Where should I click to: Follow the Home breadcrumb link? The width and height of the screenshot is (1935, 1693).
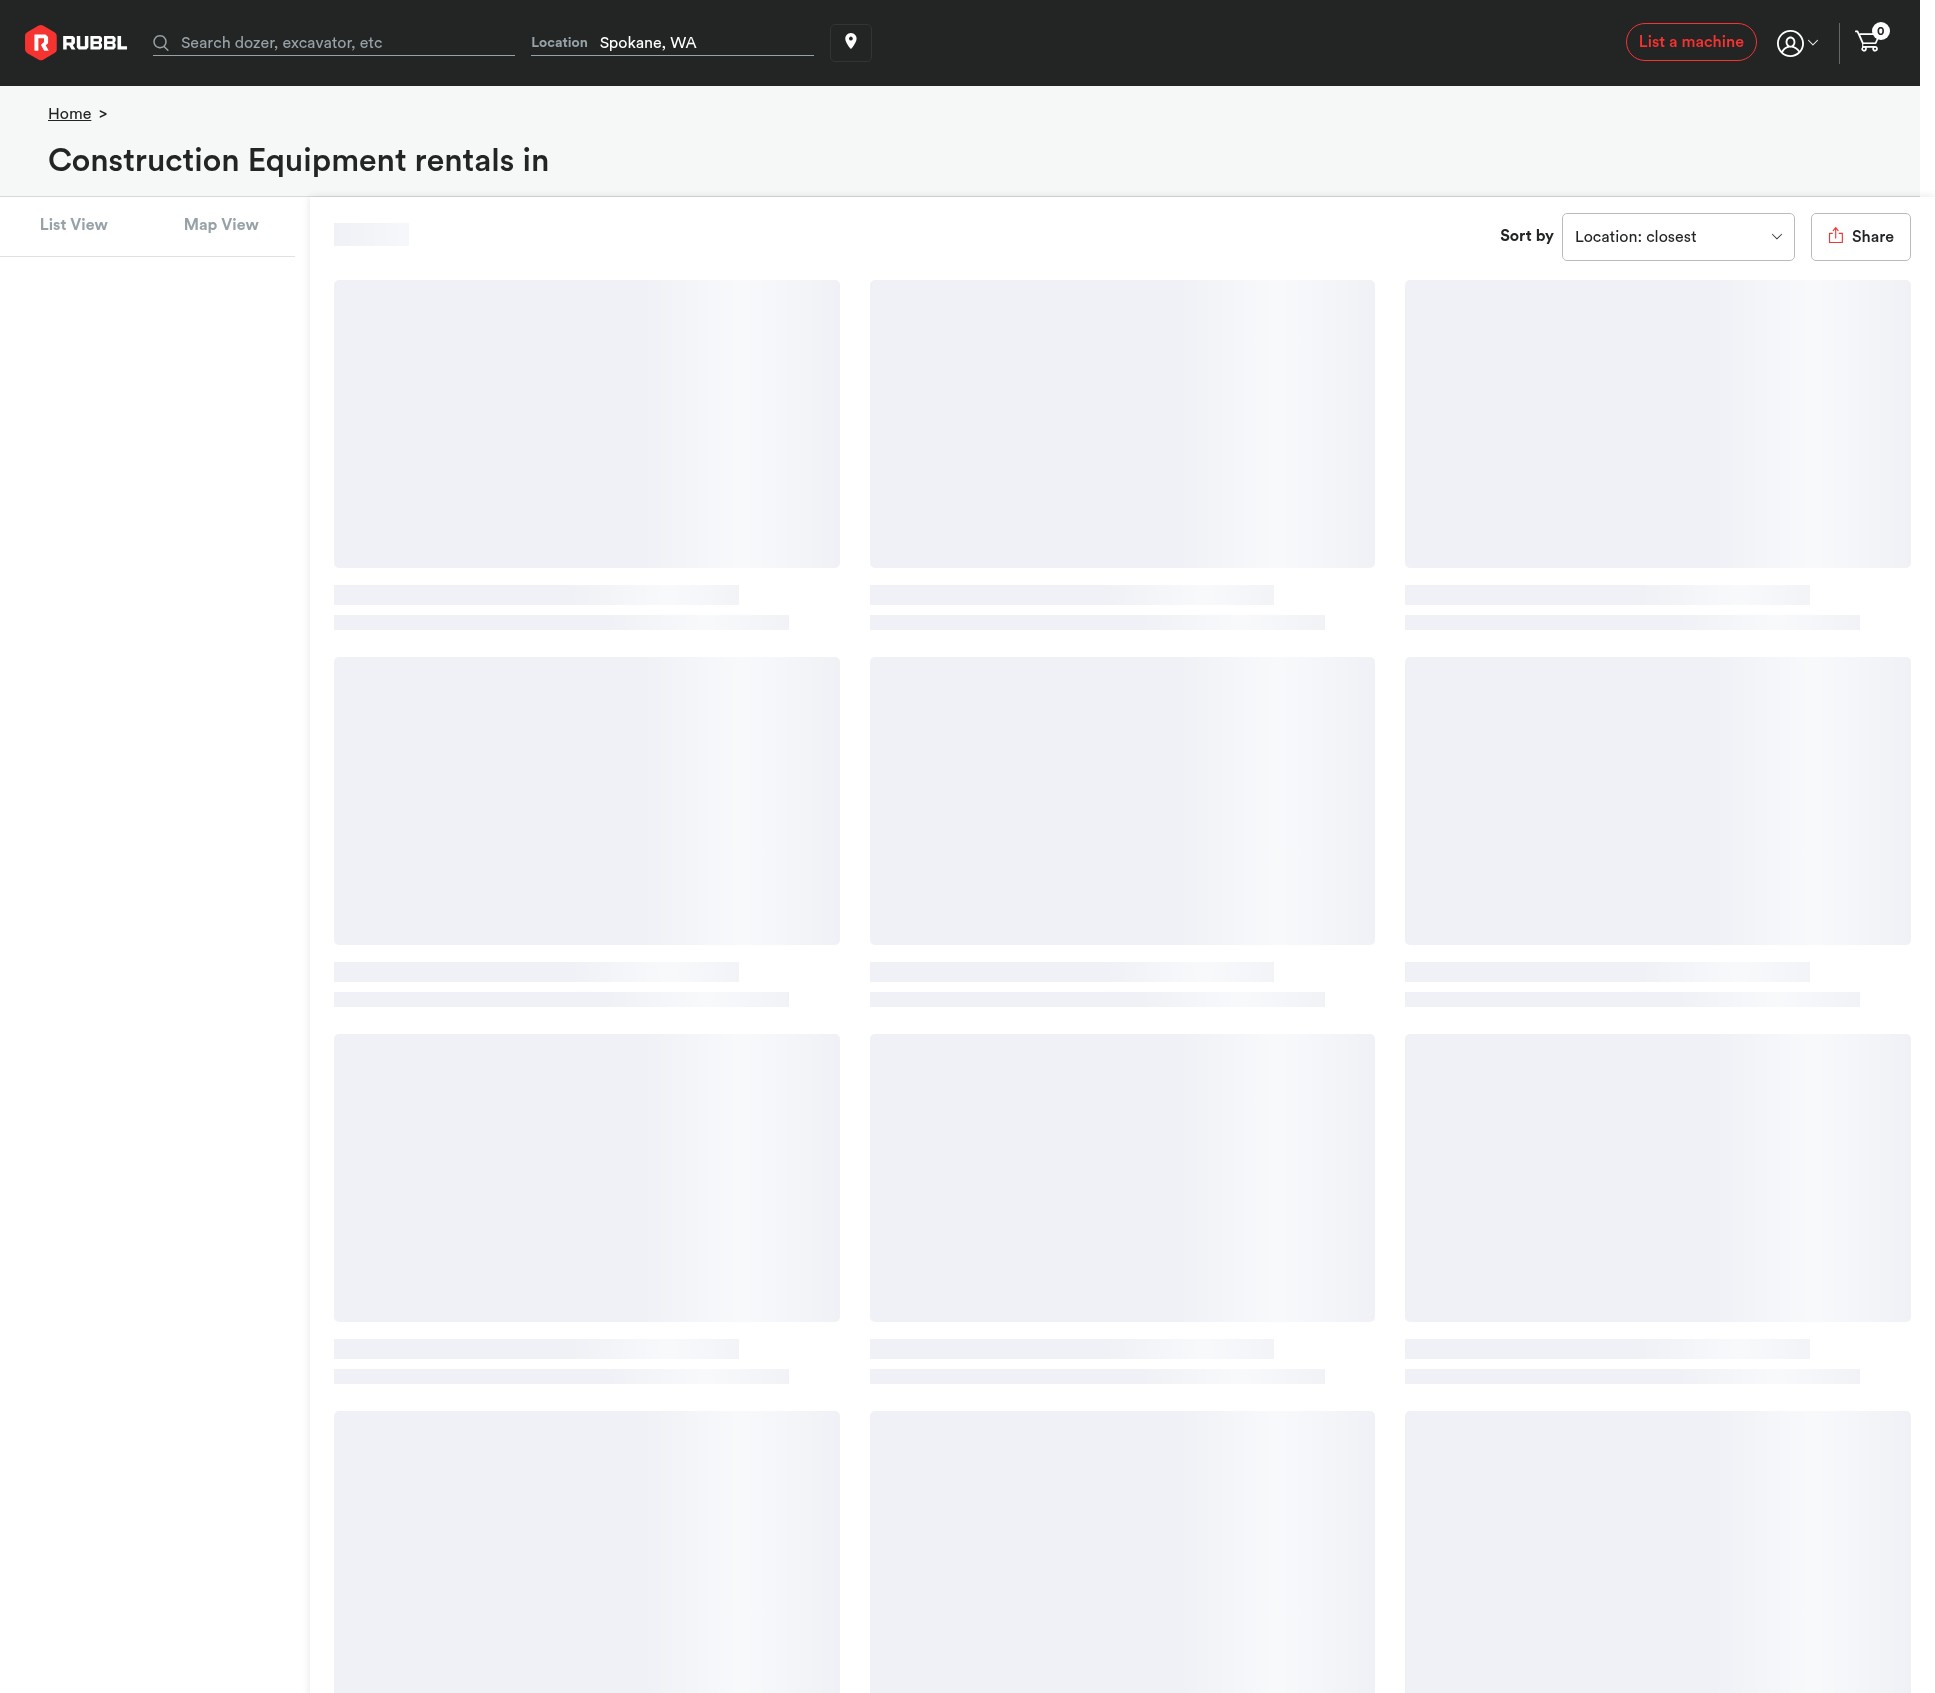[70, 114]
